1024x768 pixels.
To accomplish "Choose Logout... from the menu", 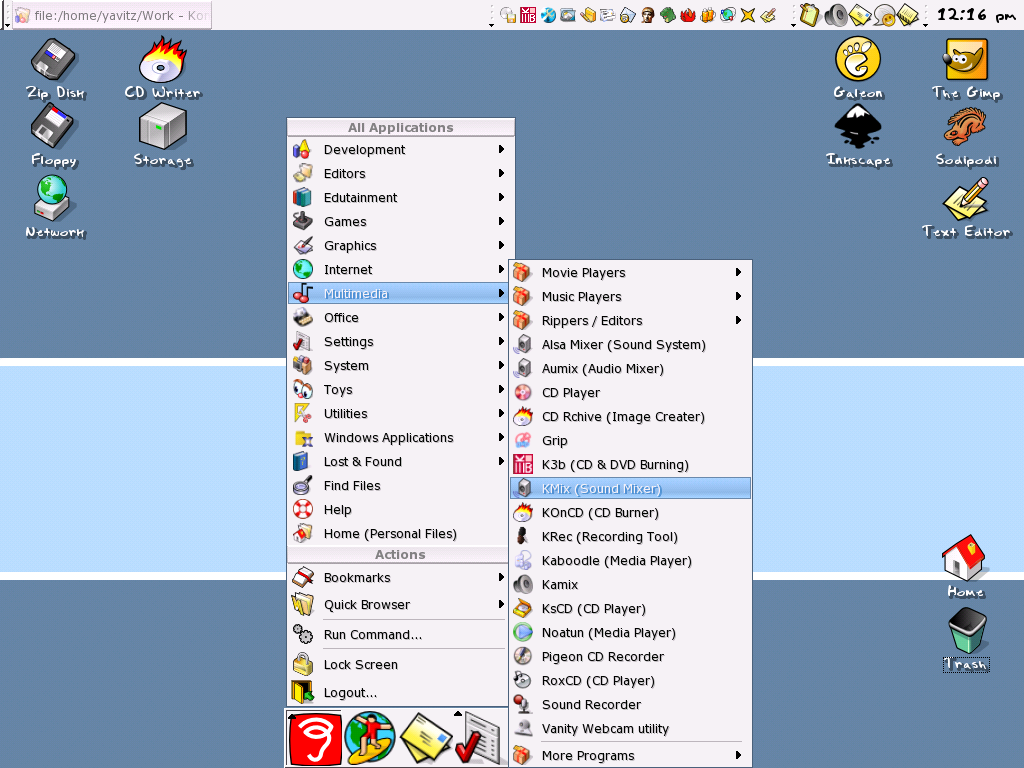I will pos(400,693).
